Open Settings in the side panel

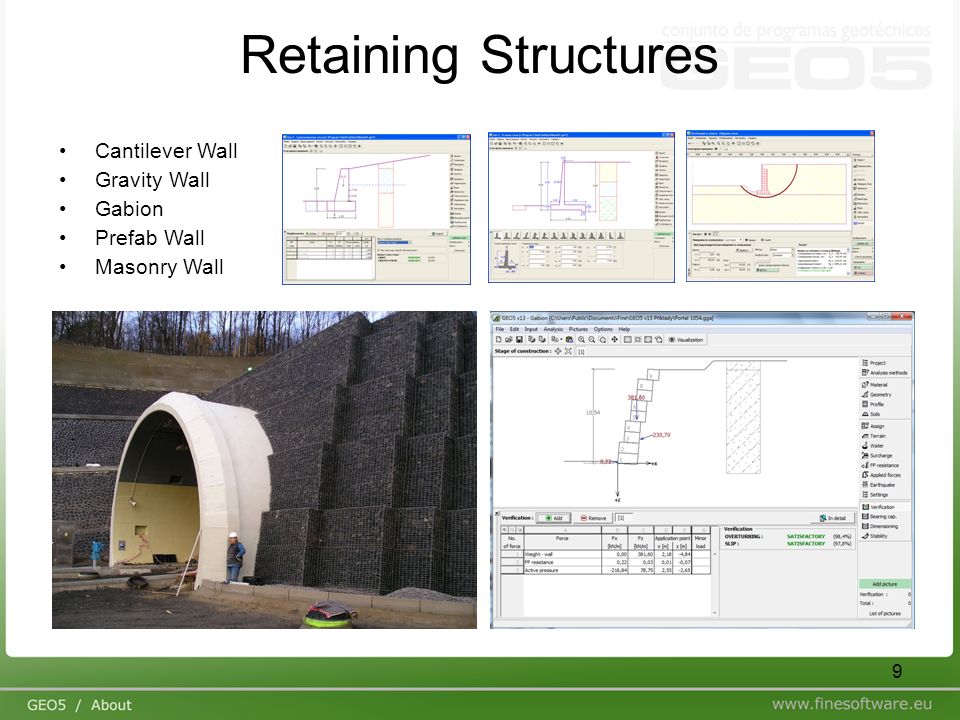pos(874,495)
